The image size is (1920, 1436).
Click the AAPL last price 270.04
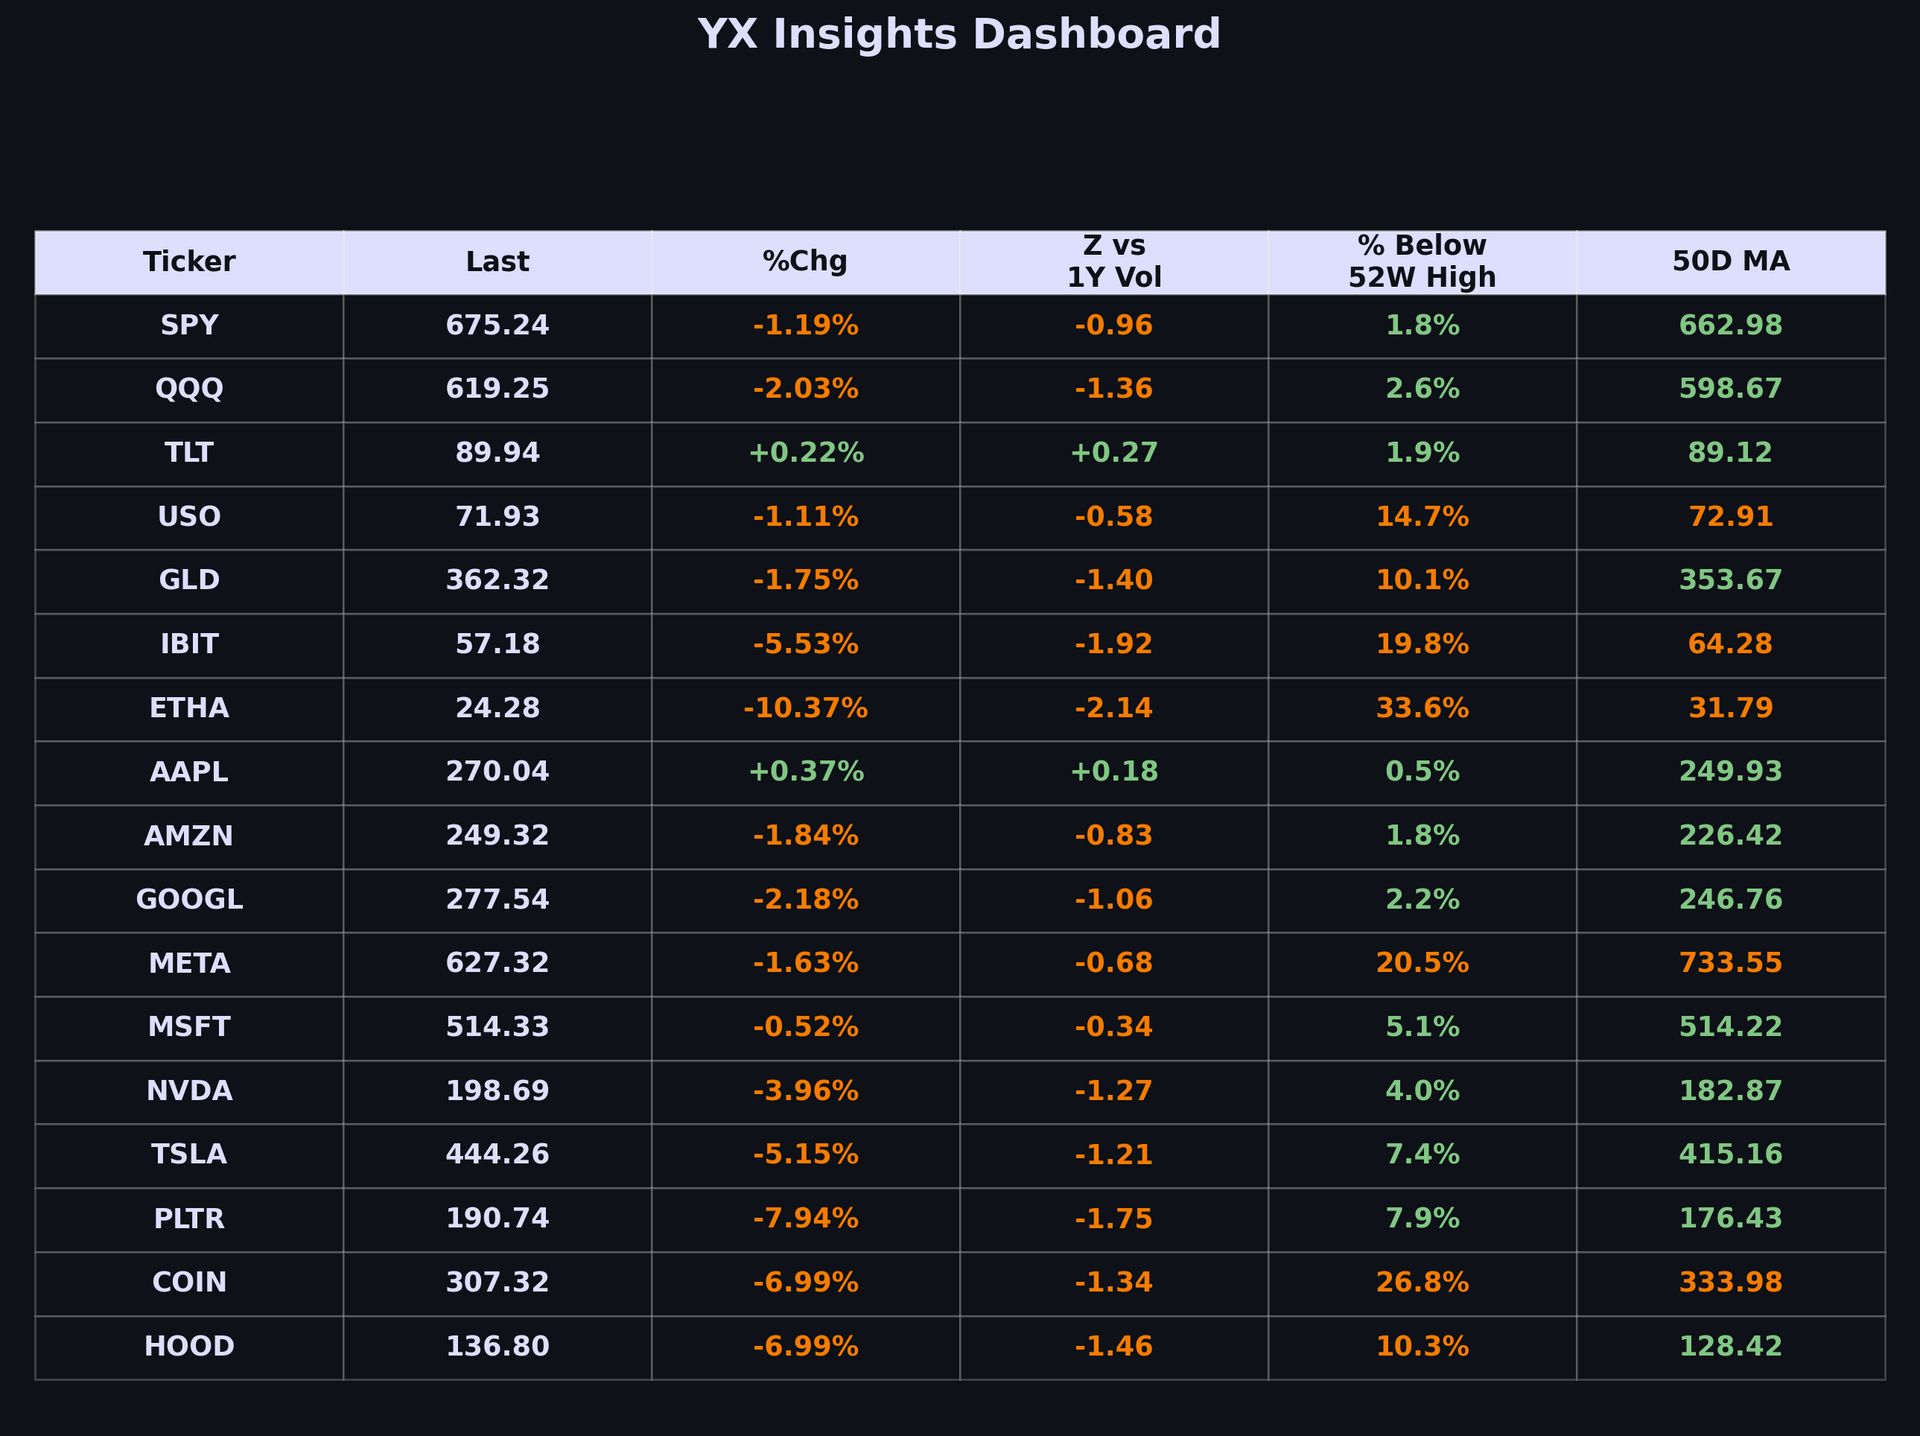[497, 772]
